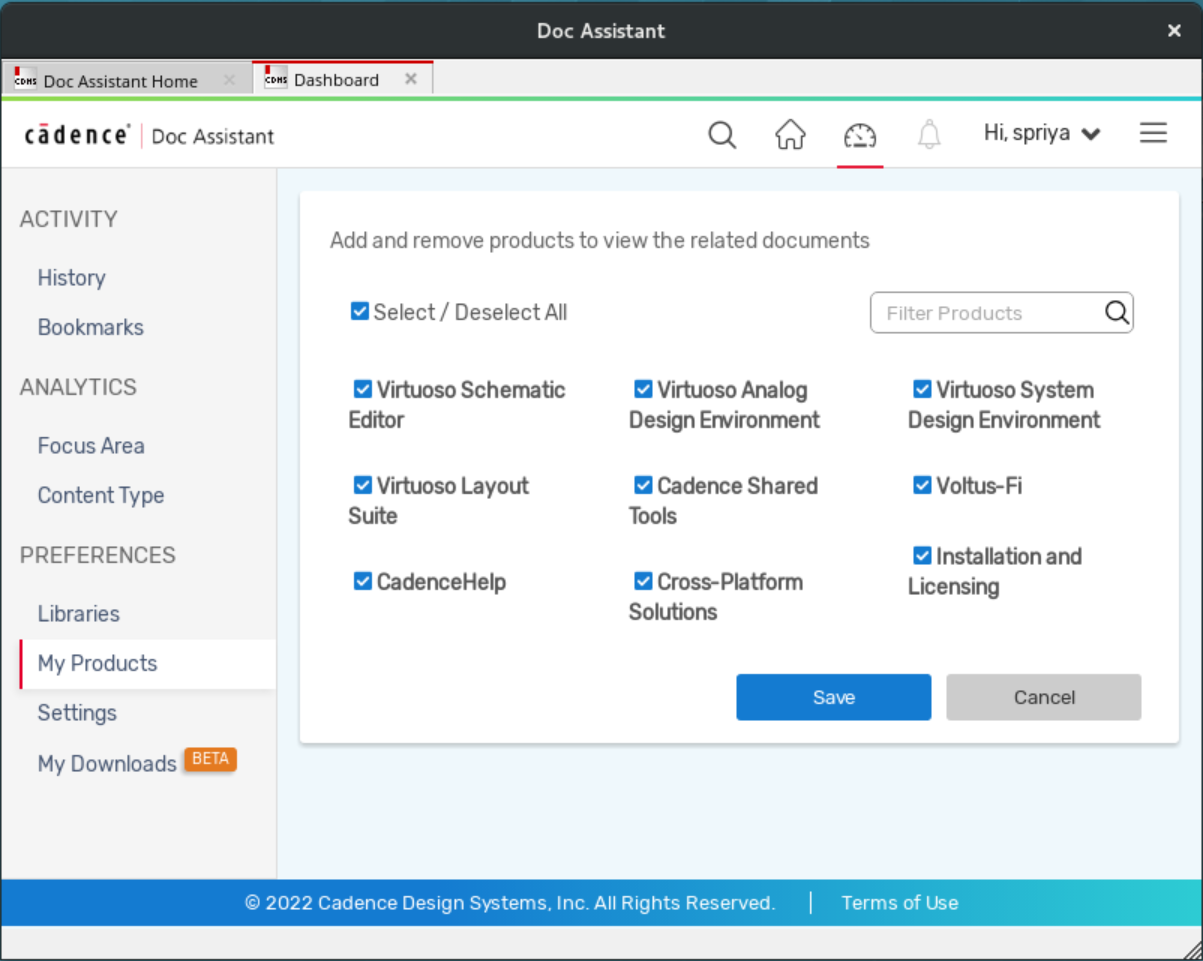
Task: Open the hamburger menu icon
Action: click(x=1153, y=133)
